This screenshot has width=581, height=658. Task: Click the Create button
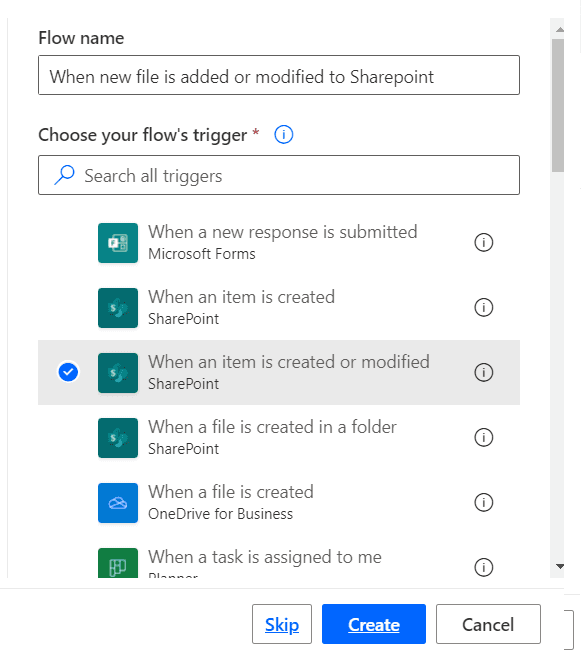(374, 624)
